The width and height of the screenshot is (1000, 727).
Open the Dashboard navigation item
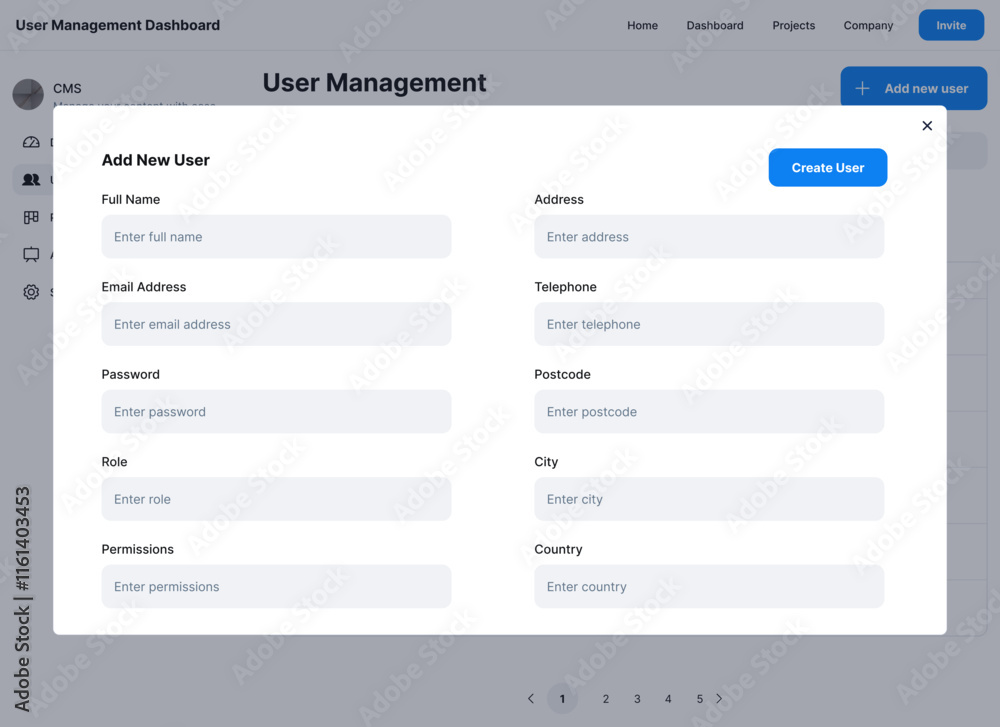(714, 26)
